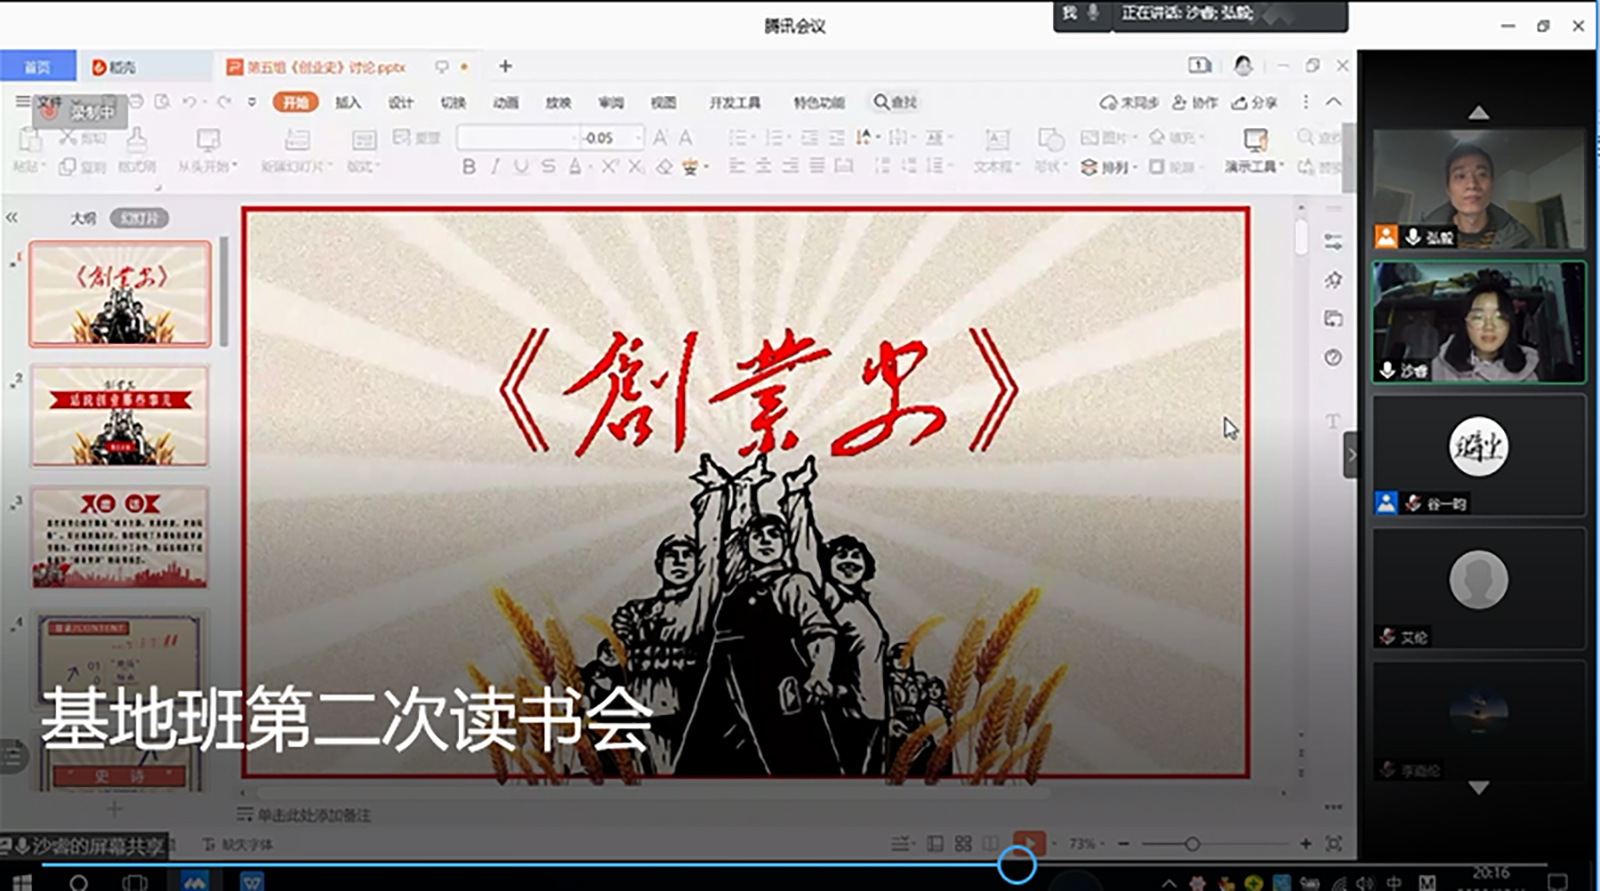1600x891 pixels.
Task: Open the 插入 ribbon tab
Action: [x=347, y=102]
